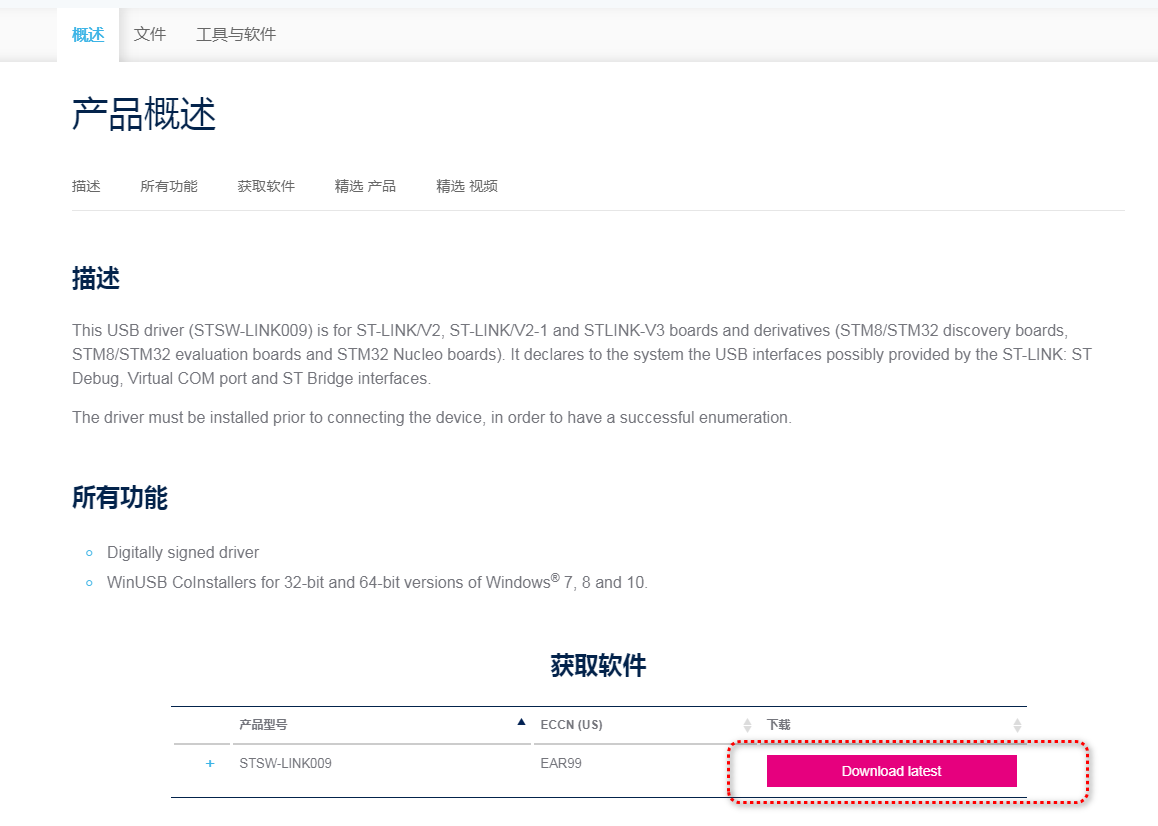Sort table by 下载 column arrows
The width and height of the screenshot is (1158, 826).
pyautogui.click(x=1017, y=726)
